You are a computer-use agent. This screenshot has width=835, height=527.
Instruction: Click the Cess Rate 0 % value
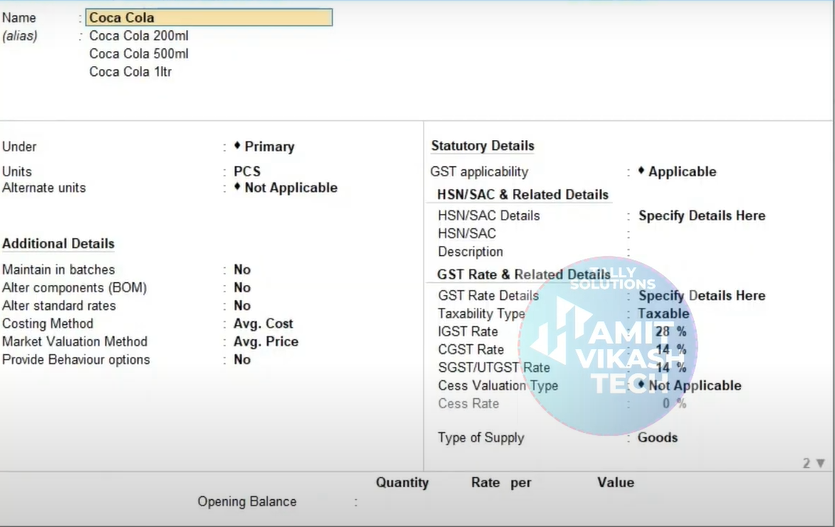coord(674,404)
